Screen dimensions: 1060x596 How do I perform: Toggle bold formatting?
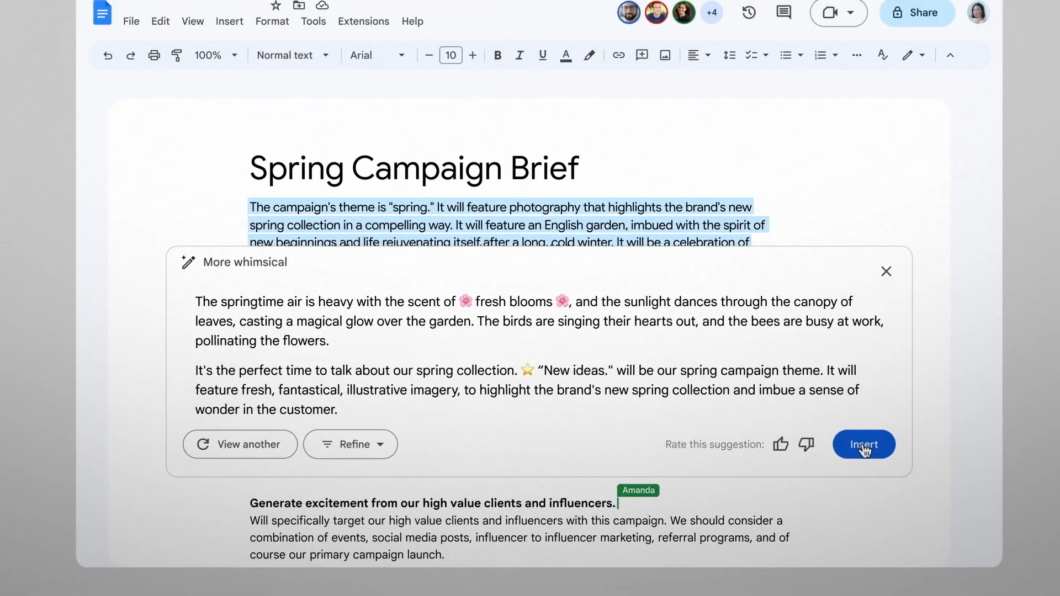pyautogui.click(x=498, y=55)
